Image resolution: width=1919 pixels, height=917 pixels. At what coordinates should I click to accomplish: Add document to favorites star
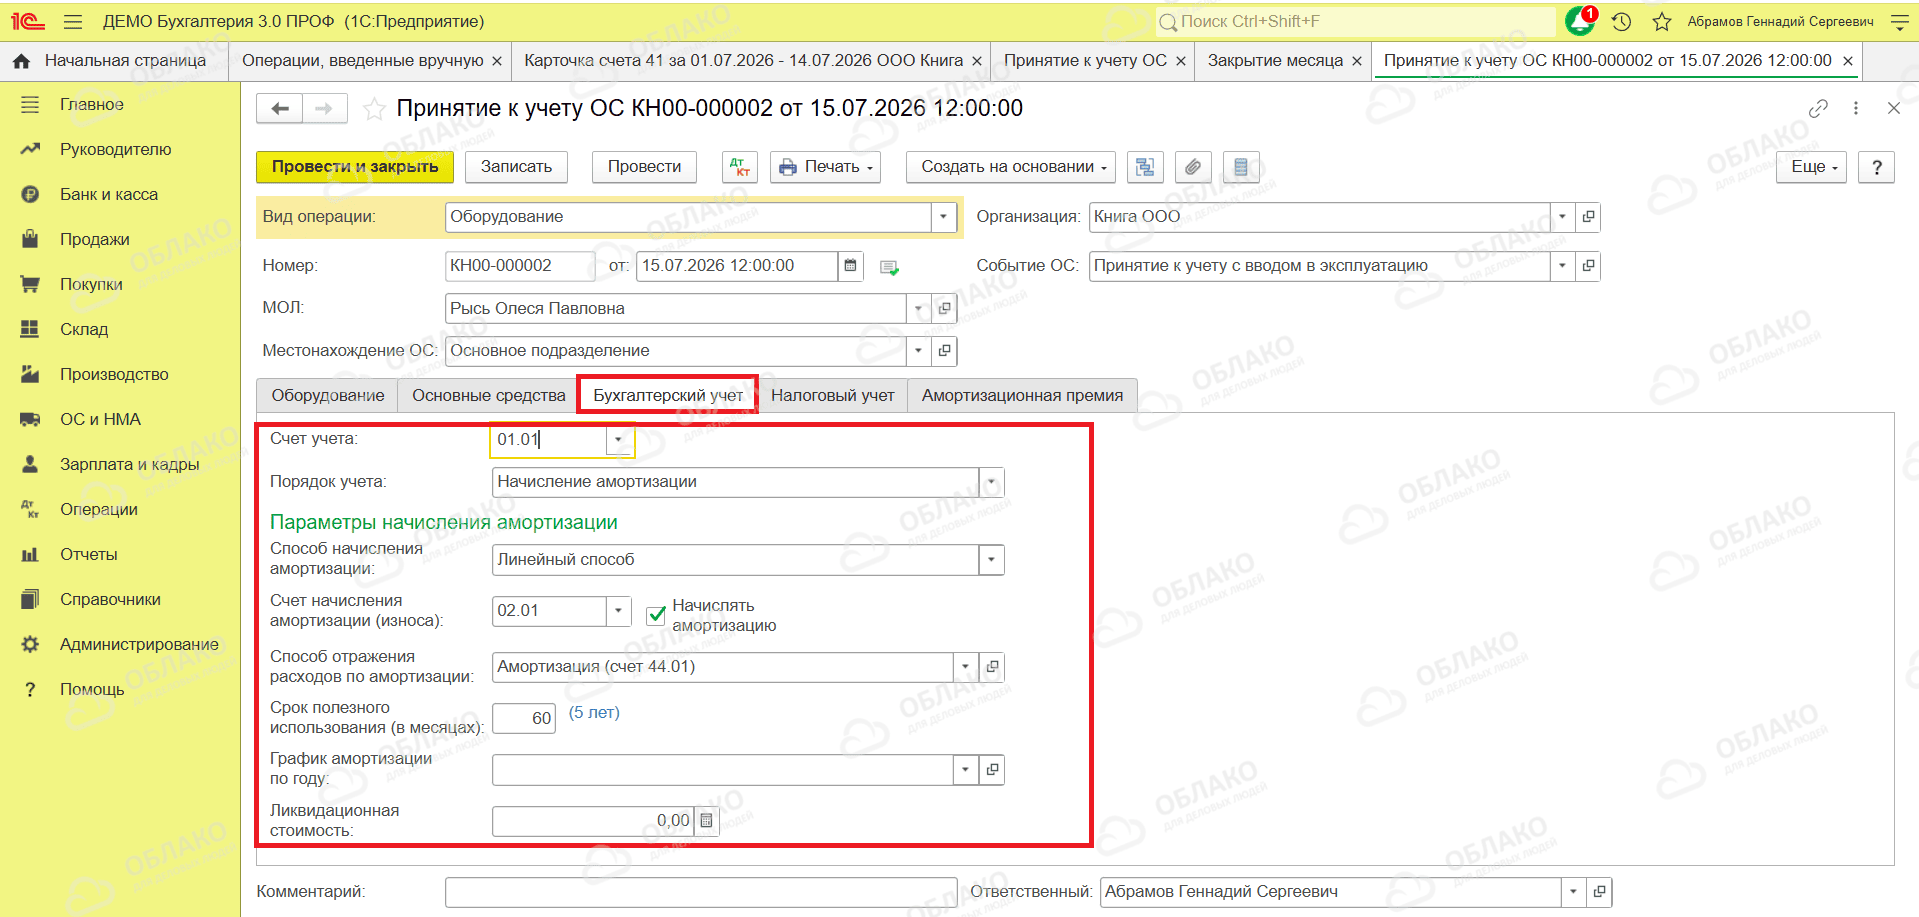(374, 108)
